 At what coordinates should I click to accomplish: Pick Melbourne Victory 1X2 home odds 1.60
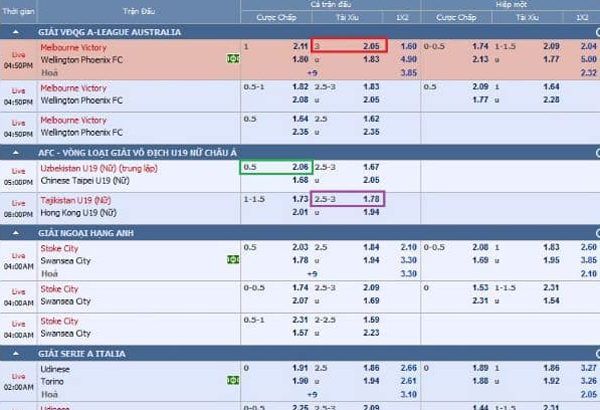click(409, 46)
